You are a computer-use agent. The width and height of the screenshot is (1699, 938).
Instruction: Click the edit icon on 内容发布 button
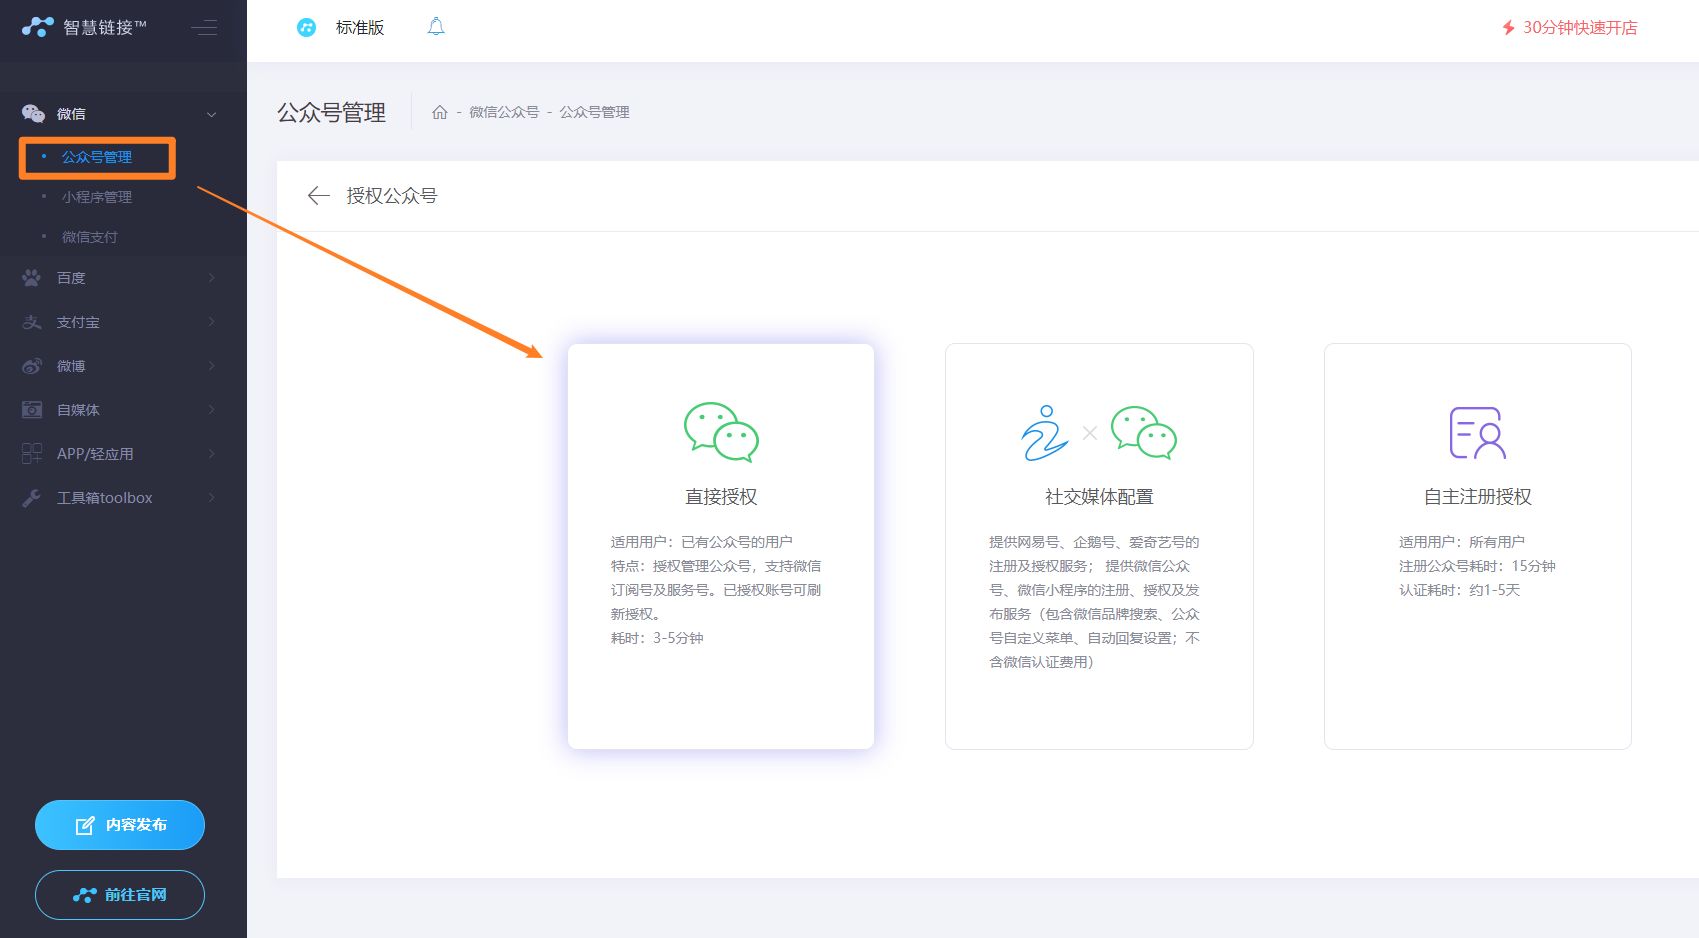85,826
